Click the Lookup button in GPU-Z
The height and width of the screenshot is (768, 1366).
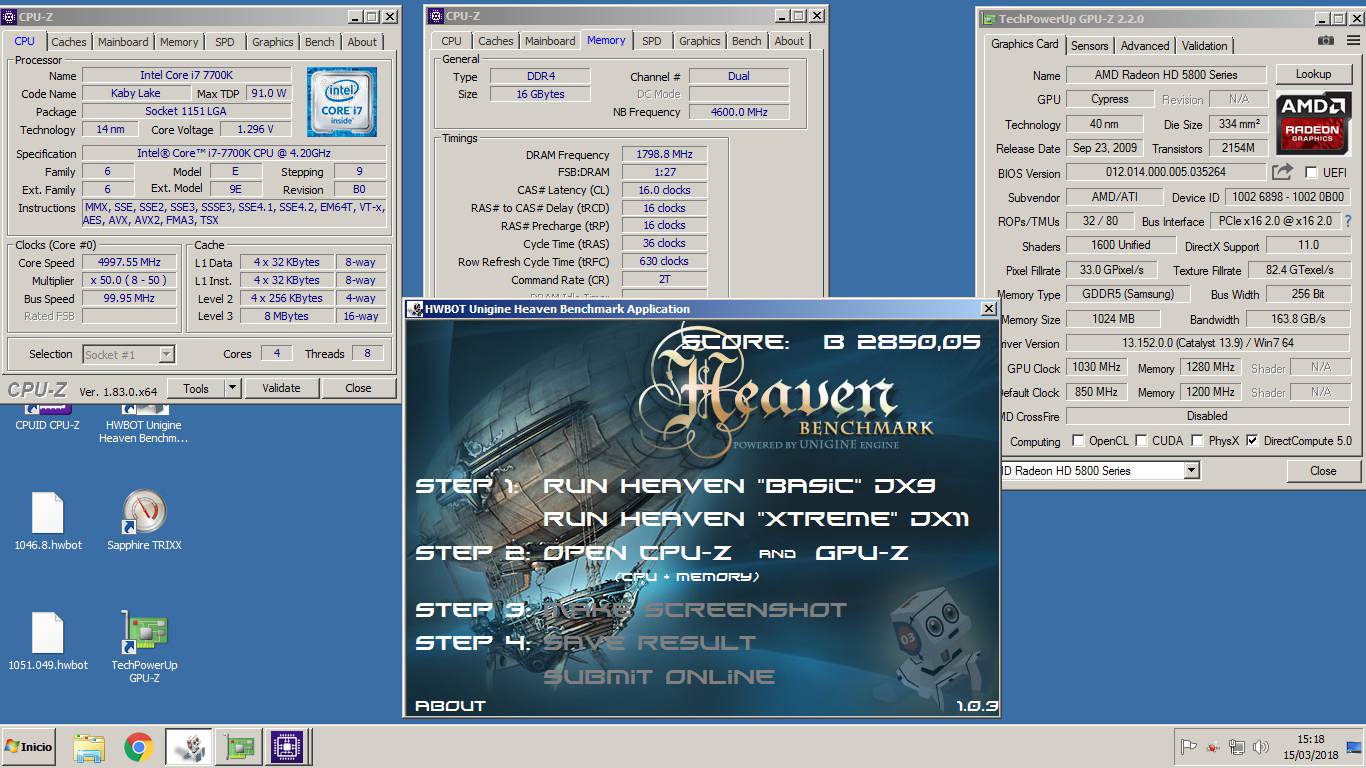tap(1313, 74)
